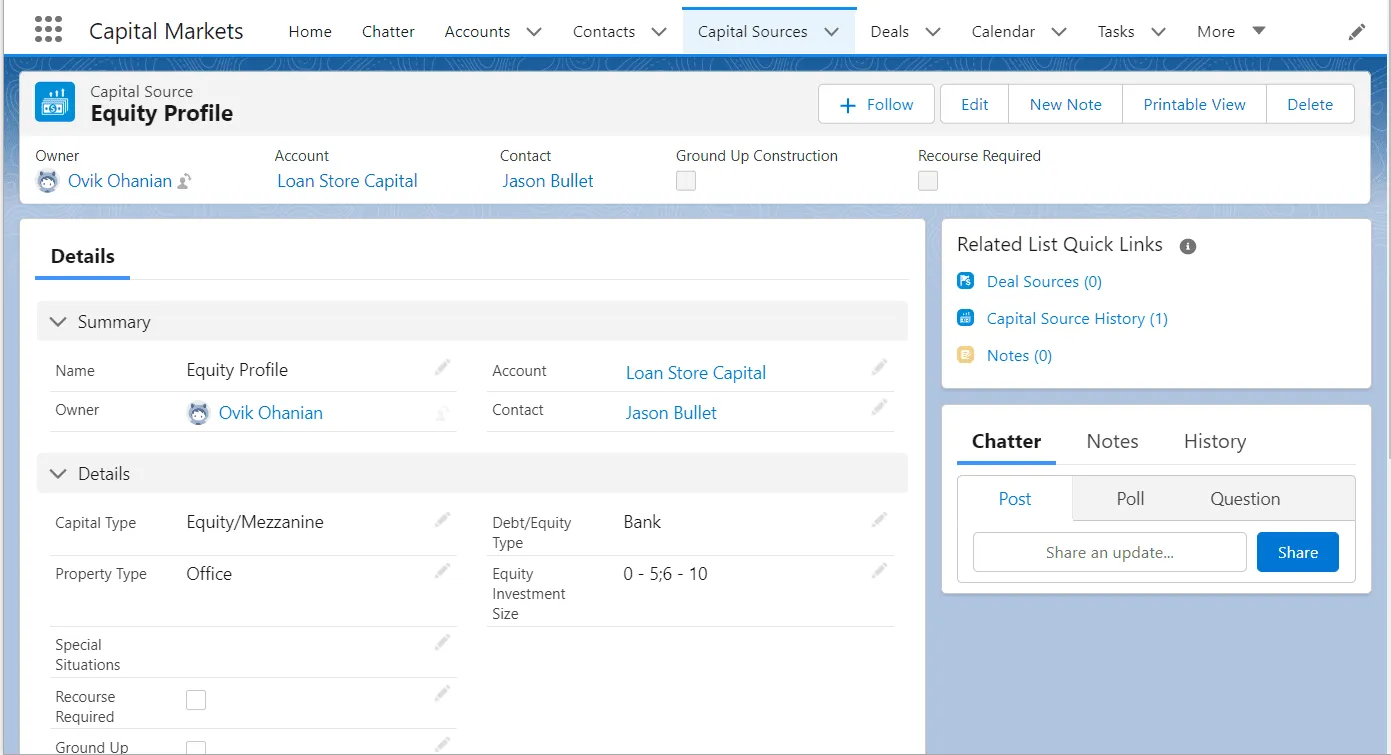Edit the Name field with its pencil icon

point(442,368)
